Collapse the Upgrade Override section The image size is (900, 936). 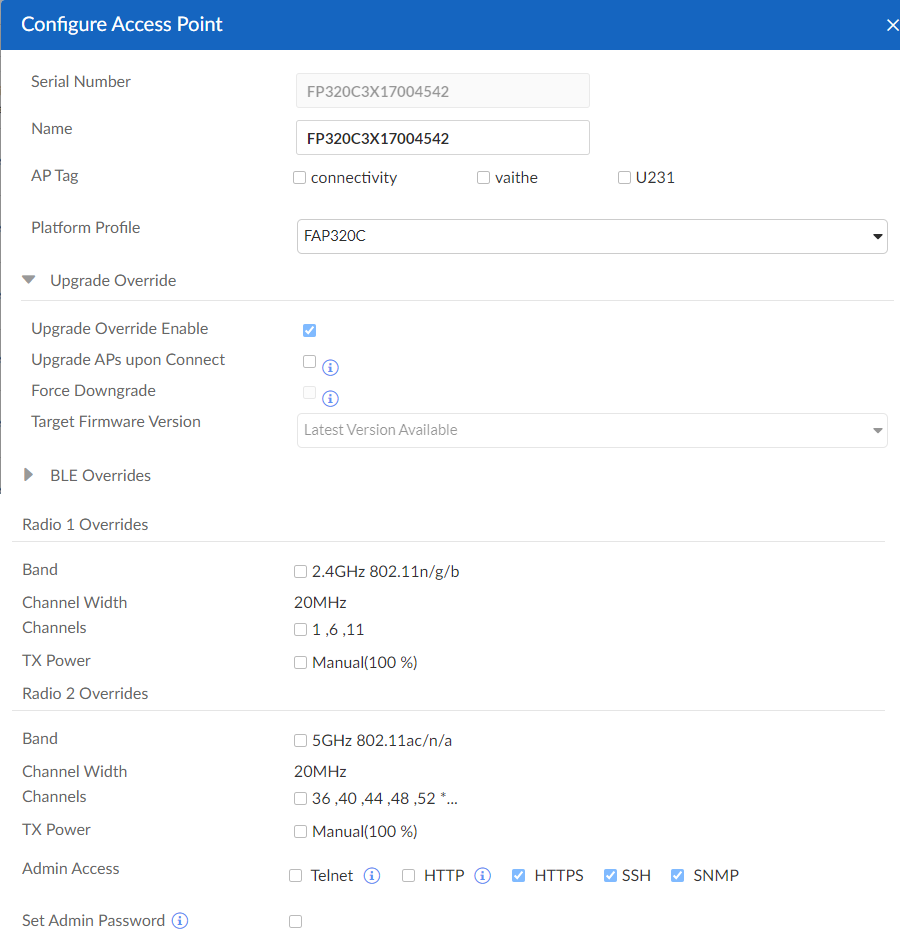28,280
